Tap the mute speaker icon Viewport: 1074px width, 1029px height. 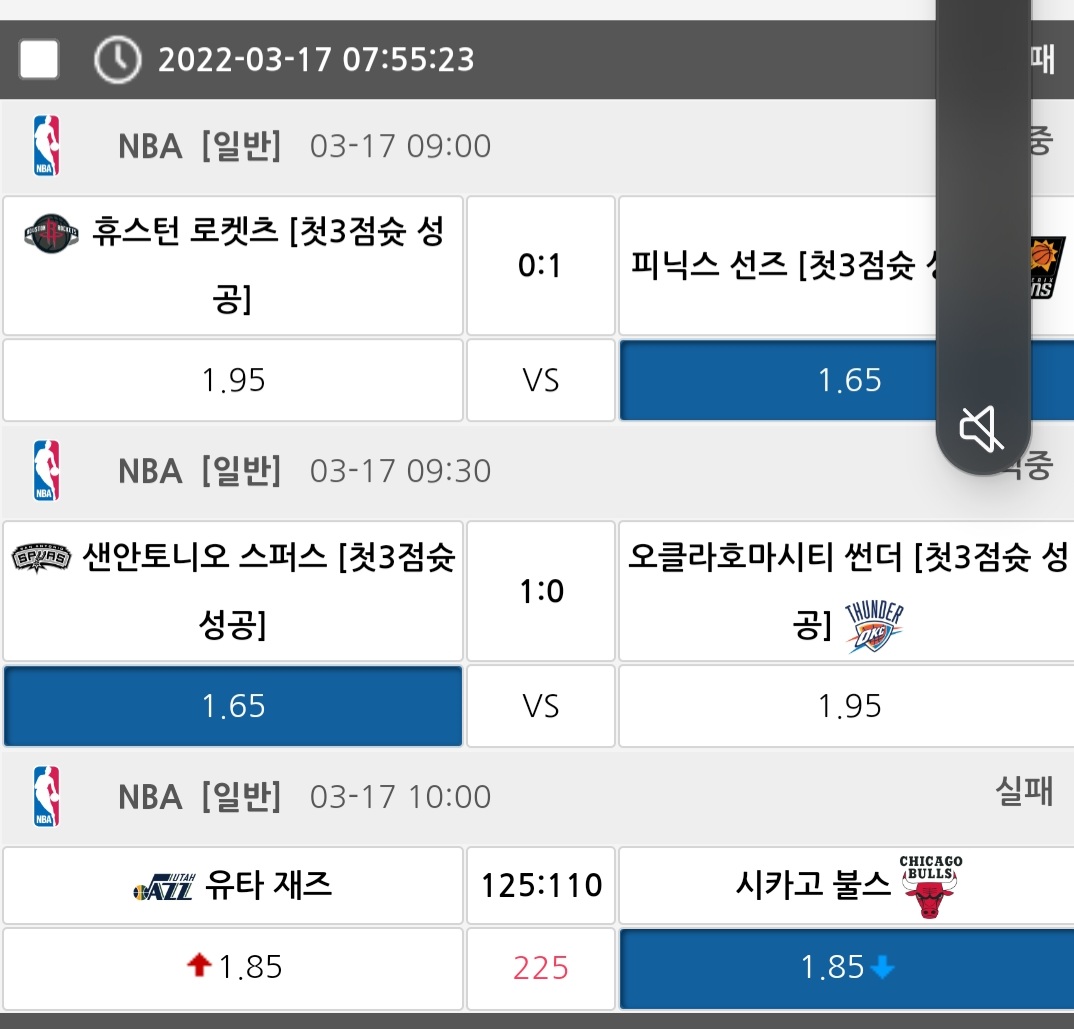click(x=982, y=429)
